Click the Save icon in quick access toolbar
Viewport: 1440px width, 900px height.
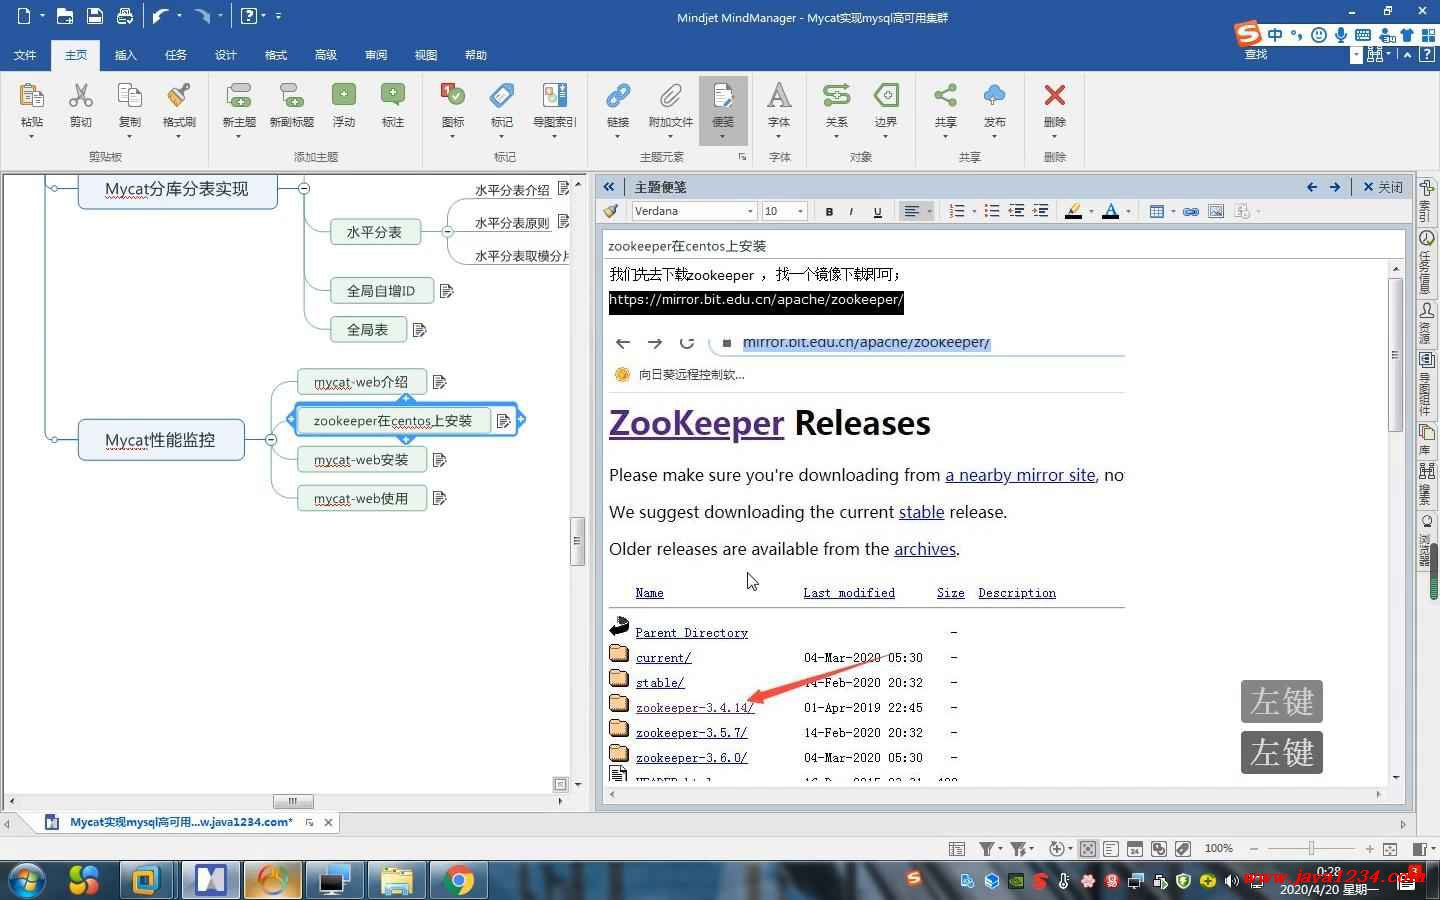(x=94, y=16)
